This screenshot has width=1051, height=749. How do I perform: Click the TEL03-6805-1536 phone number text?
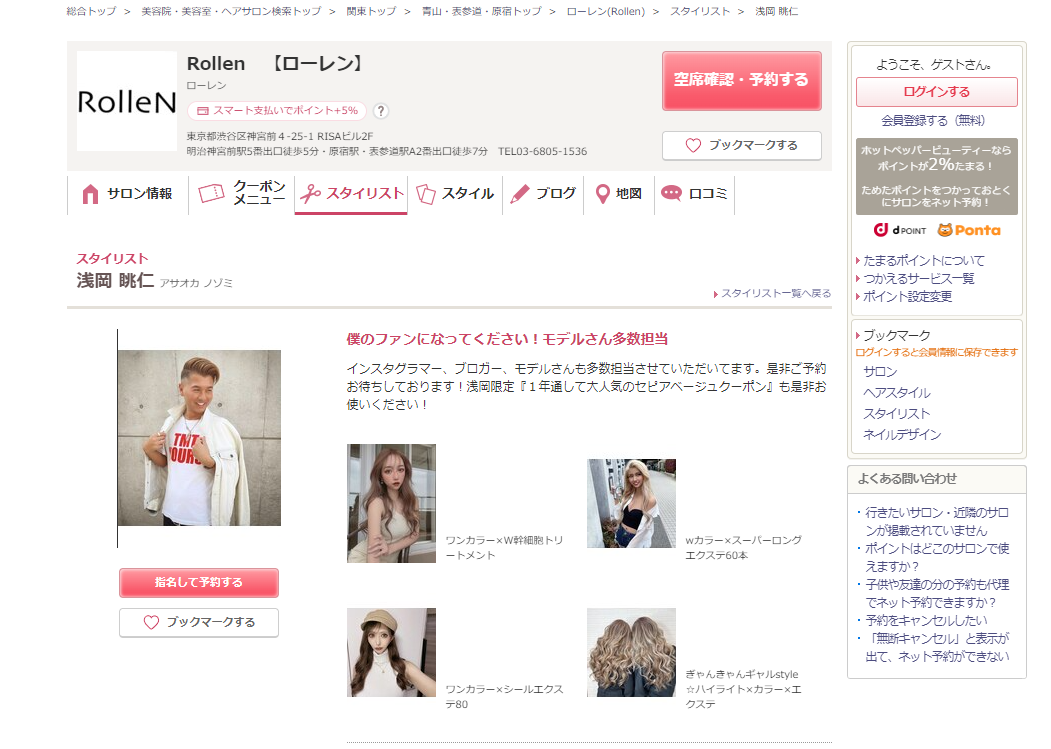[542, 152]
